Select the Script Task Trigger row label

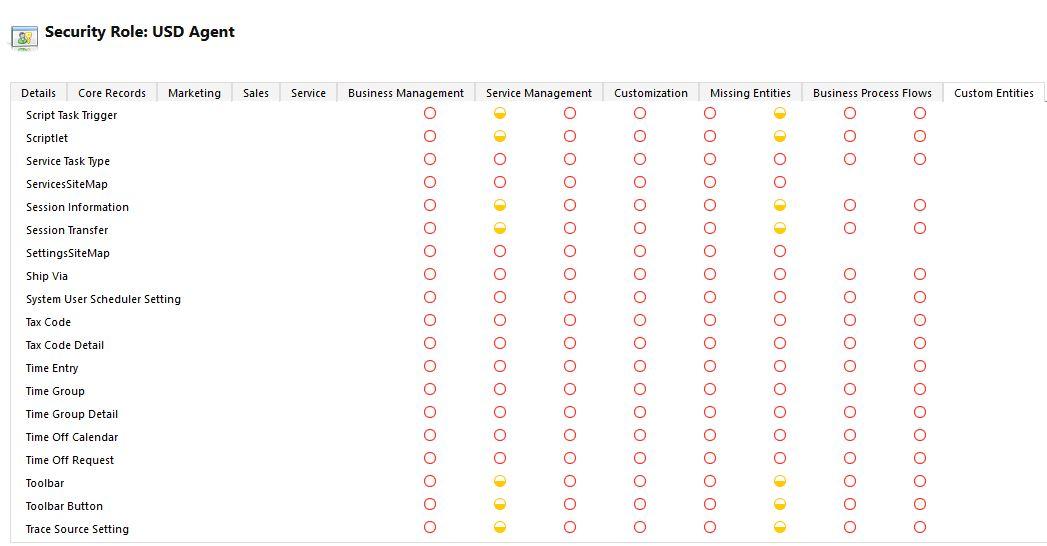tap(71, 115)
